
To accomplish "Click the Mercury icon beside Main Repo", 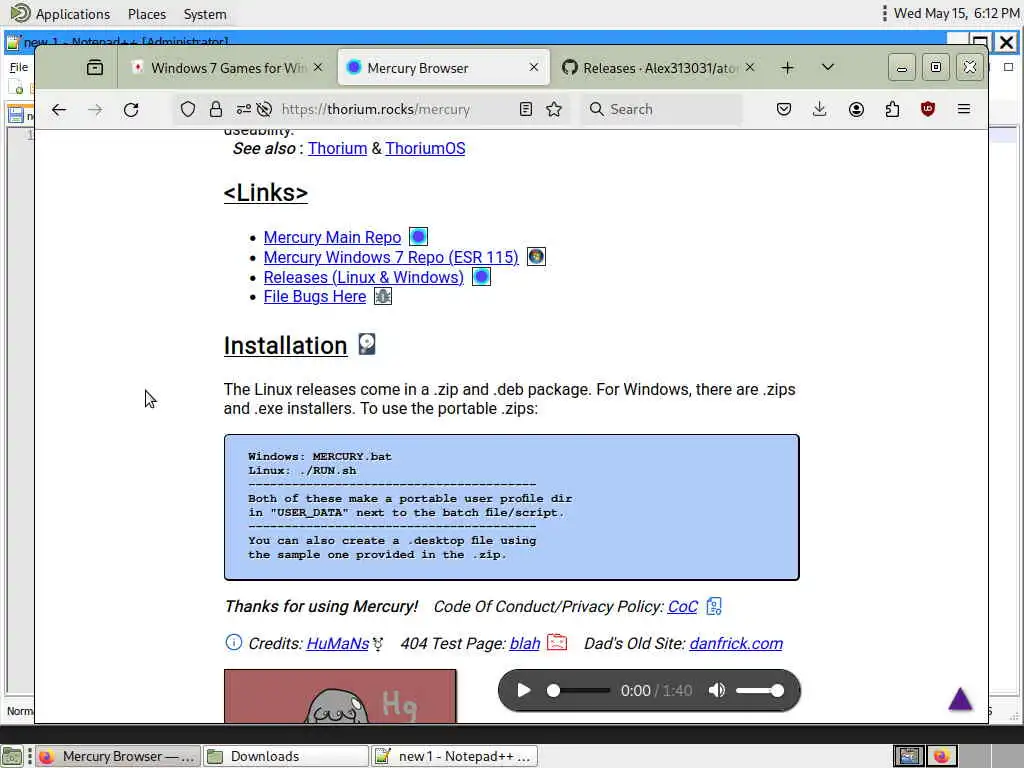I will [418, 236].
